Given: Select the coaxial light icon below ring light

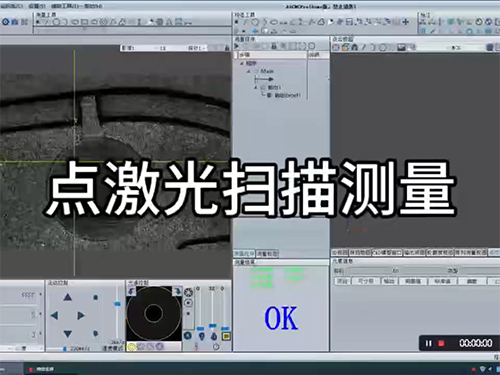Looking at the screenshot, I should (x=189, y=303).
